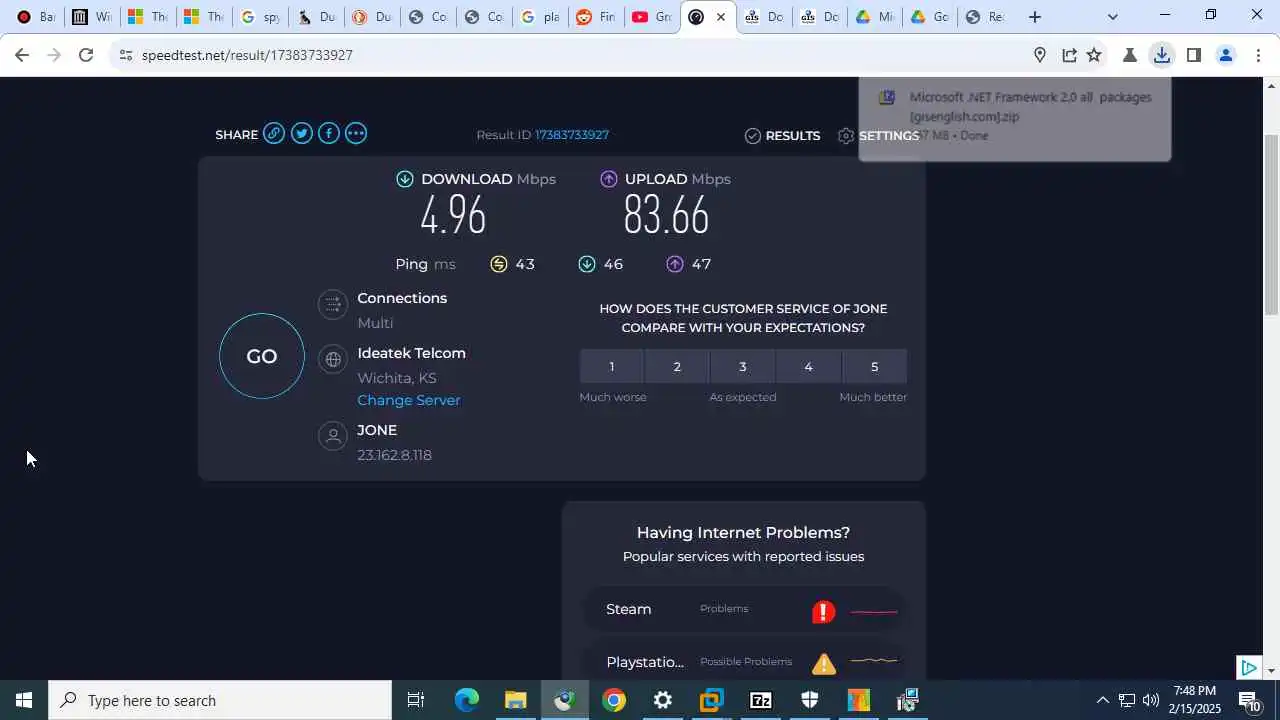The image size is (1280, 720).
Task: Open Task View on taskbar
Action: point(416,700)
